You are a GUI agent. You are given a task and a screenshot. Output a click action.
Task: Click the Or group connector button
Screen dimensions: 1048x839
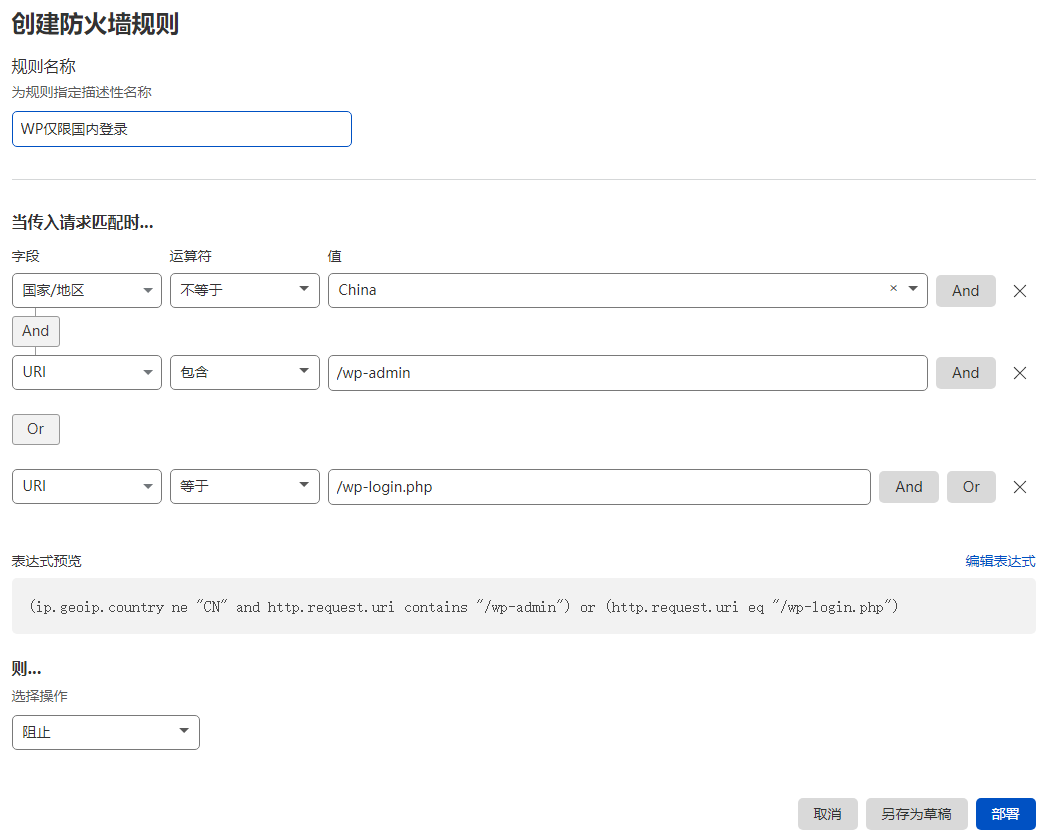tap(35, 429)
